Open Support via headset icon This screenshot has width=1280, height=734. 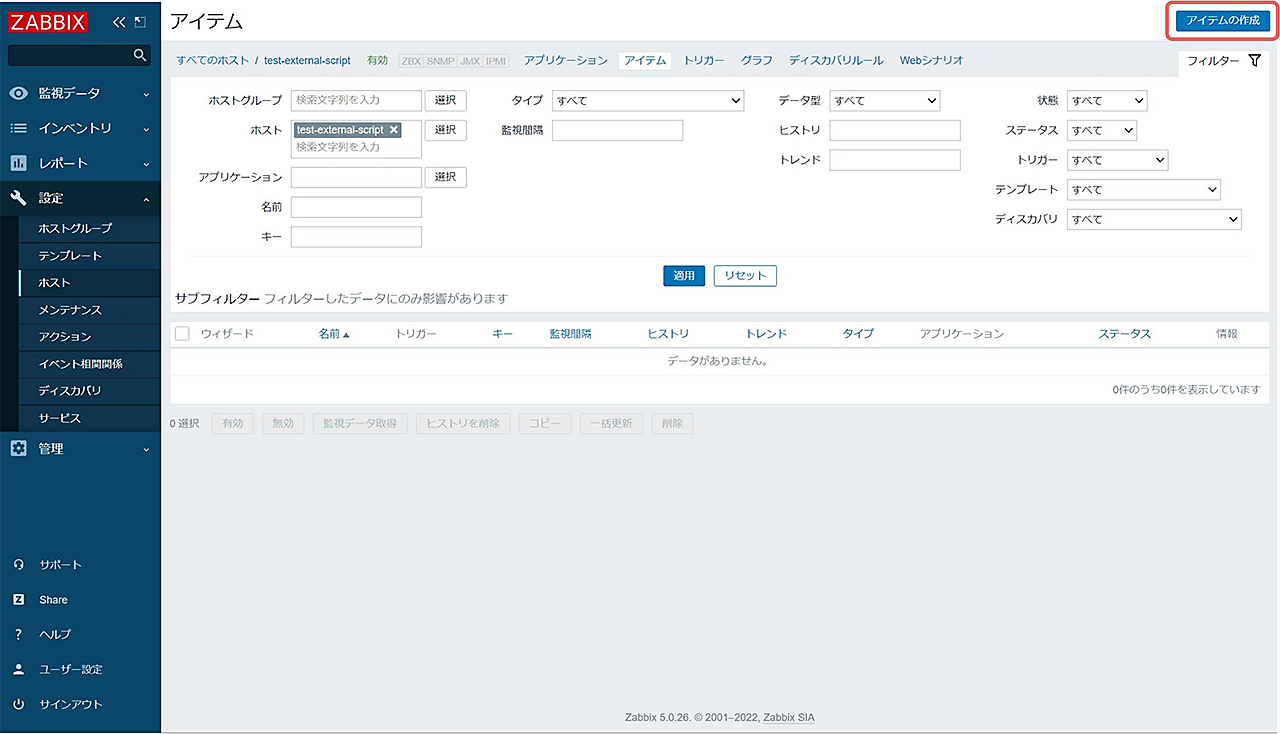point(18,565)
